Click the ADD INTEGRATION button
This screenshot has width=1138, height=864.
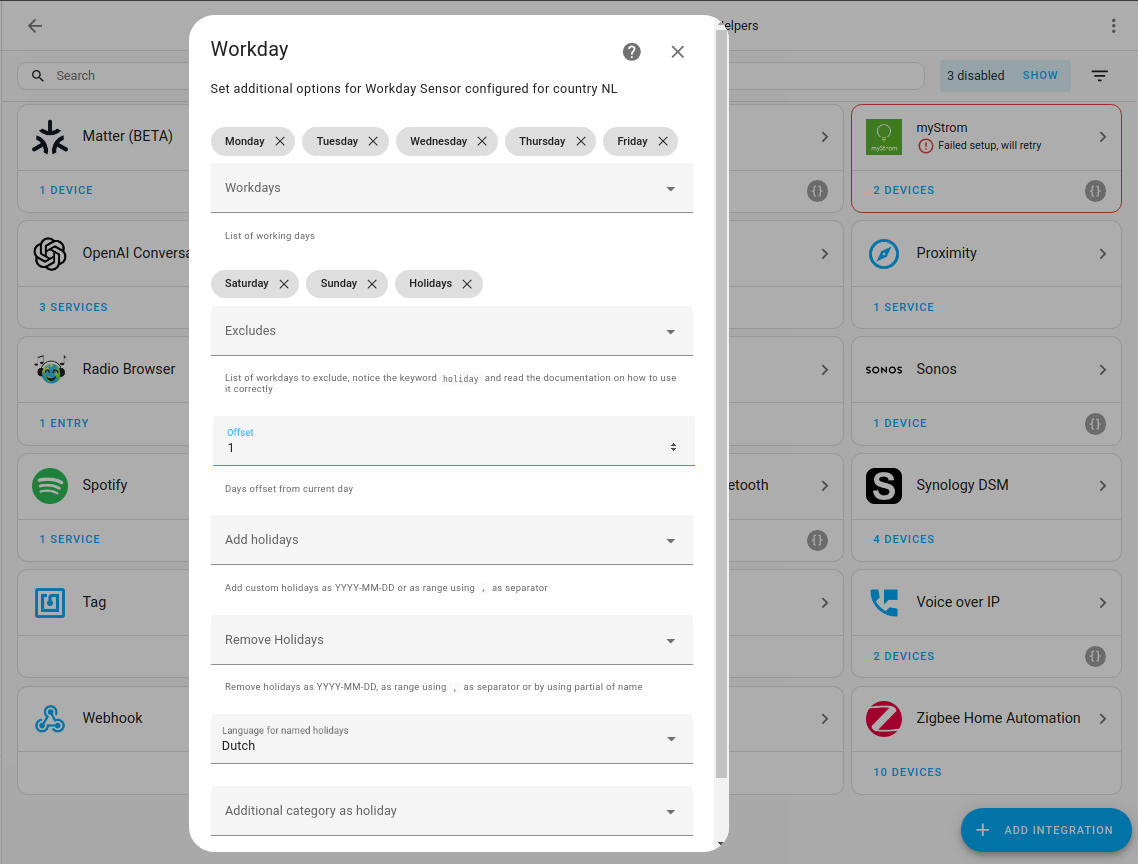pyautogui.click(x=1046, y=830)
